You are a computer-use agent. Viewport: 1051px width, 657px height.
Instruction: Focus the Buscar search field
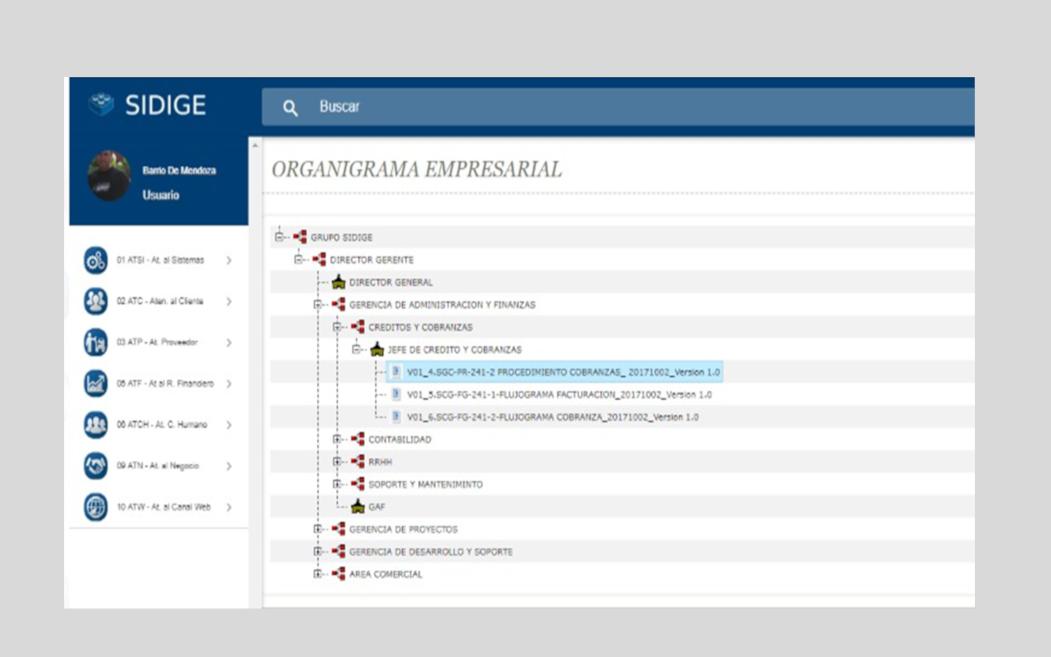[618, 107]
